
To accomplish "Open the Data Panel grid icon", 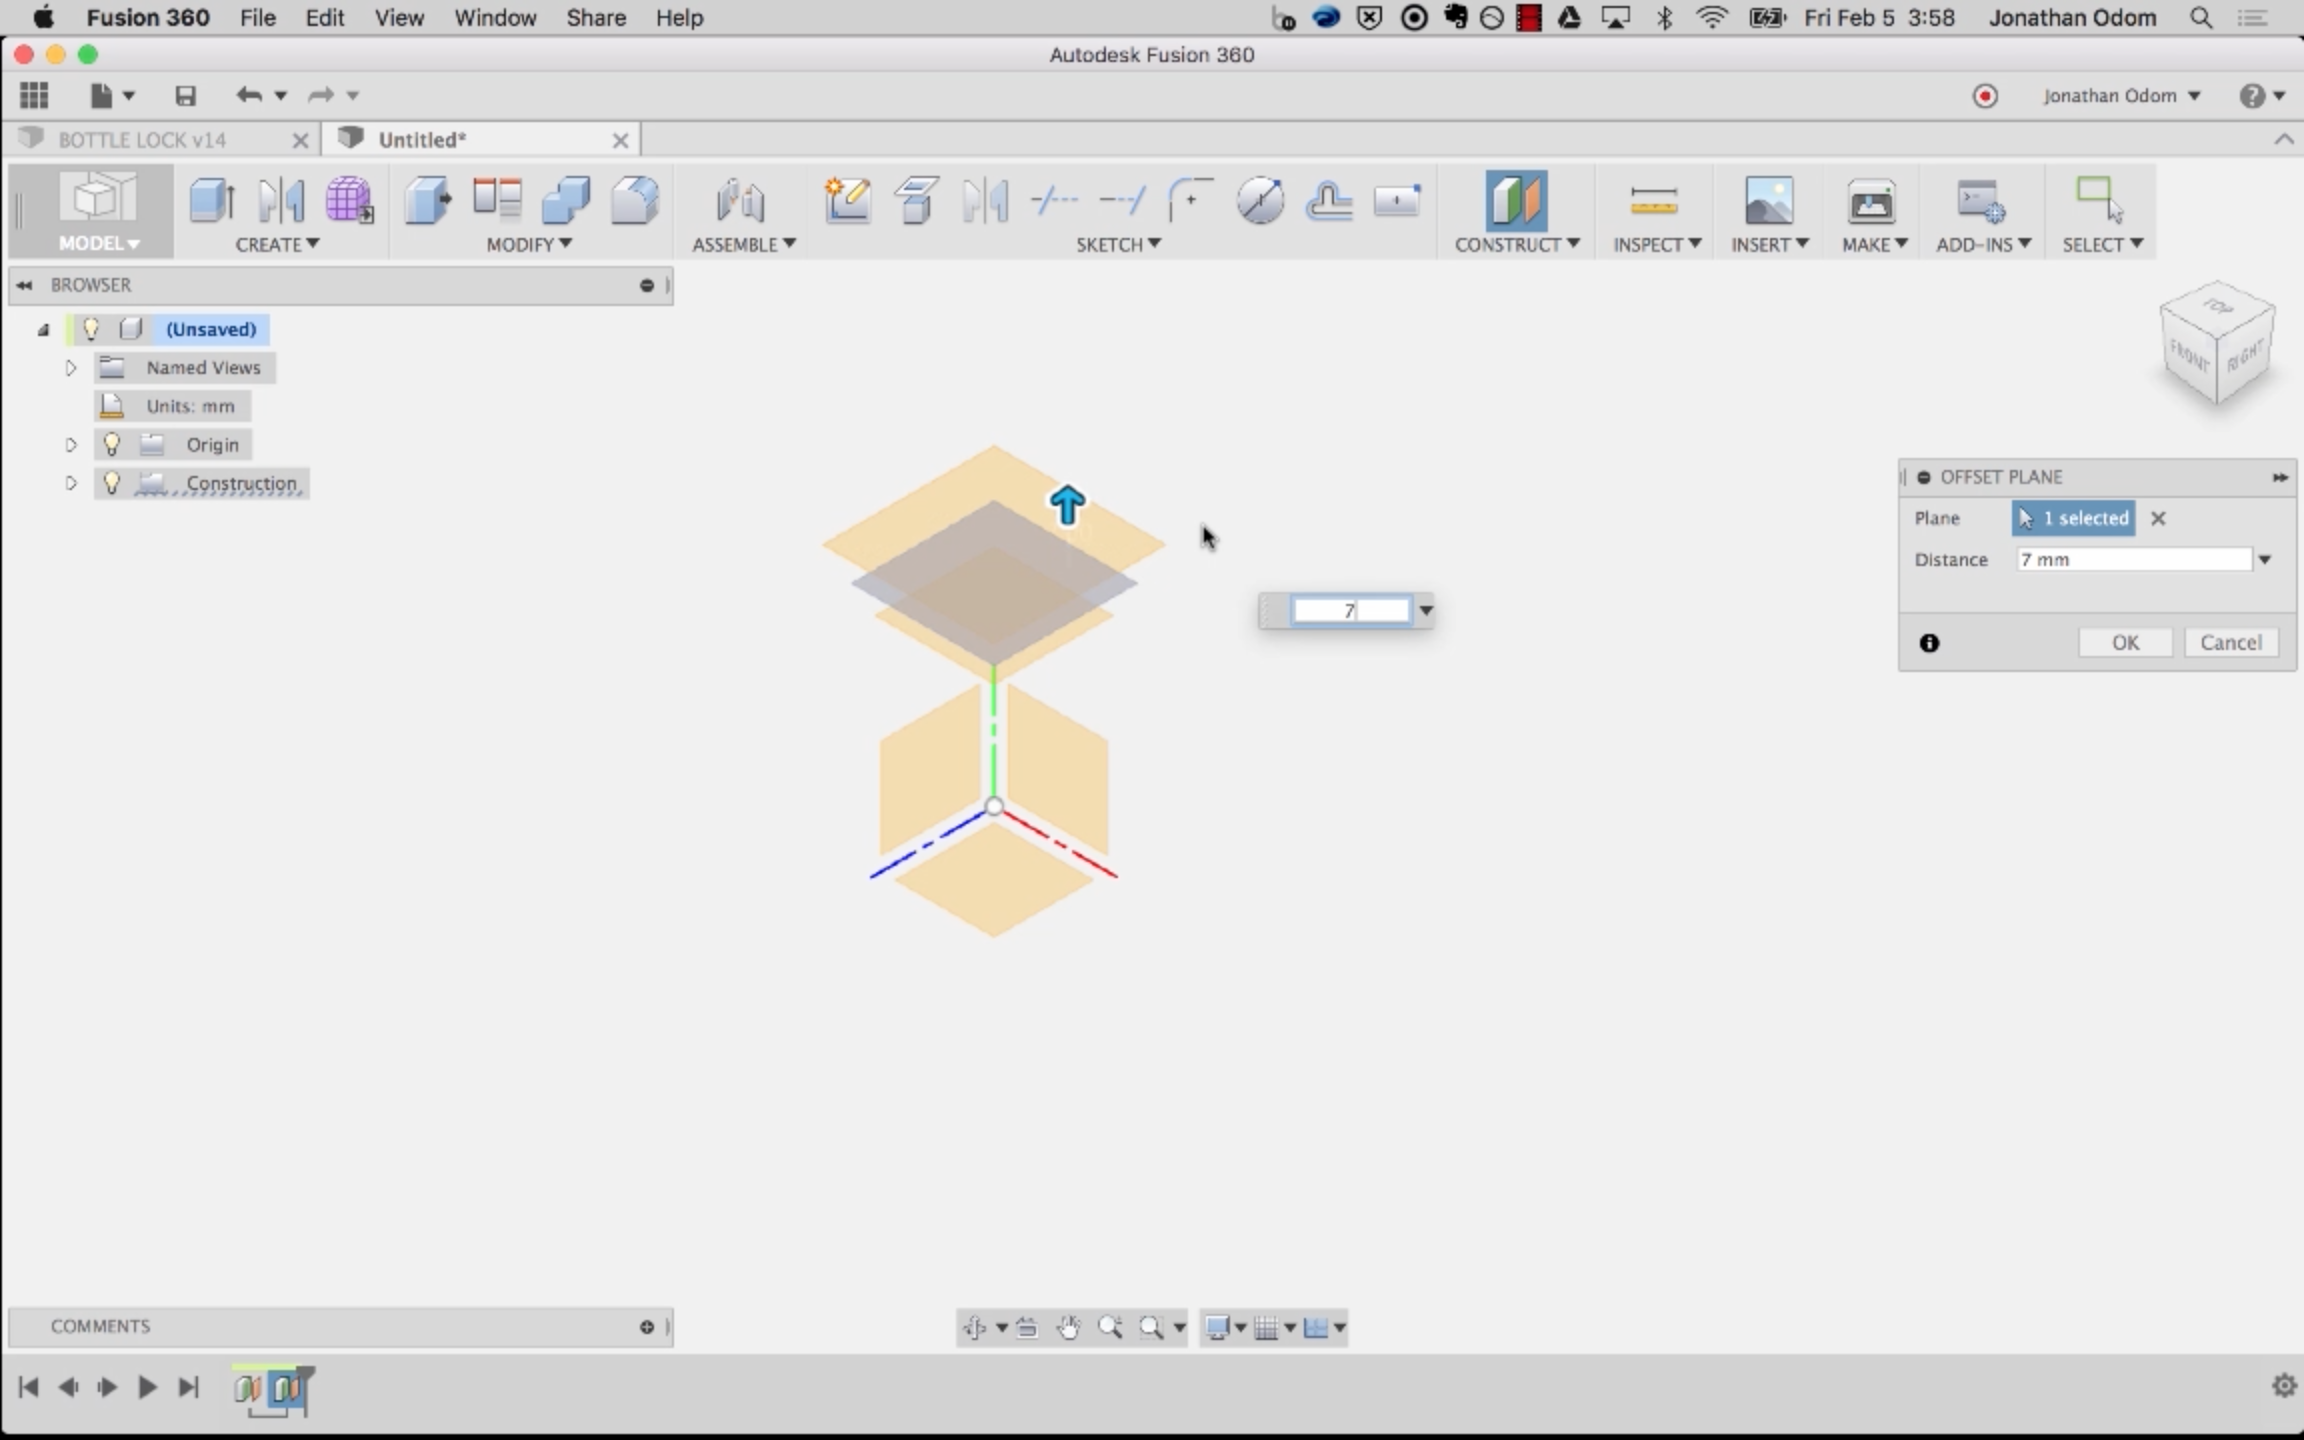I will coord(34,96).
